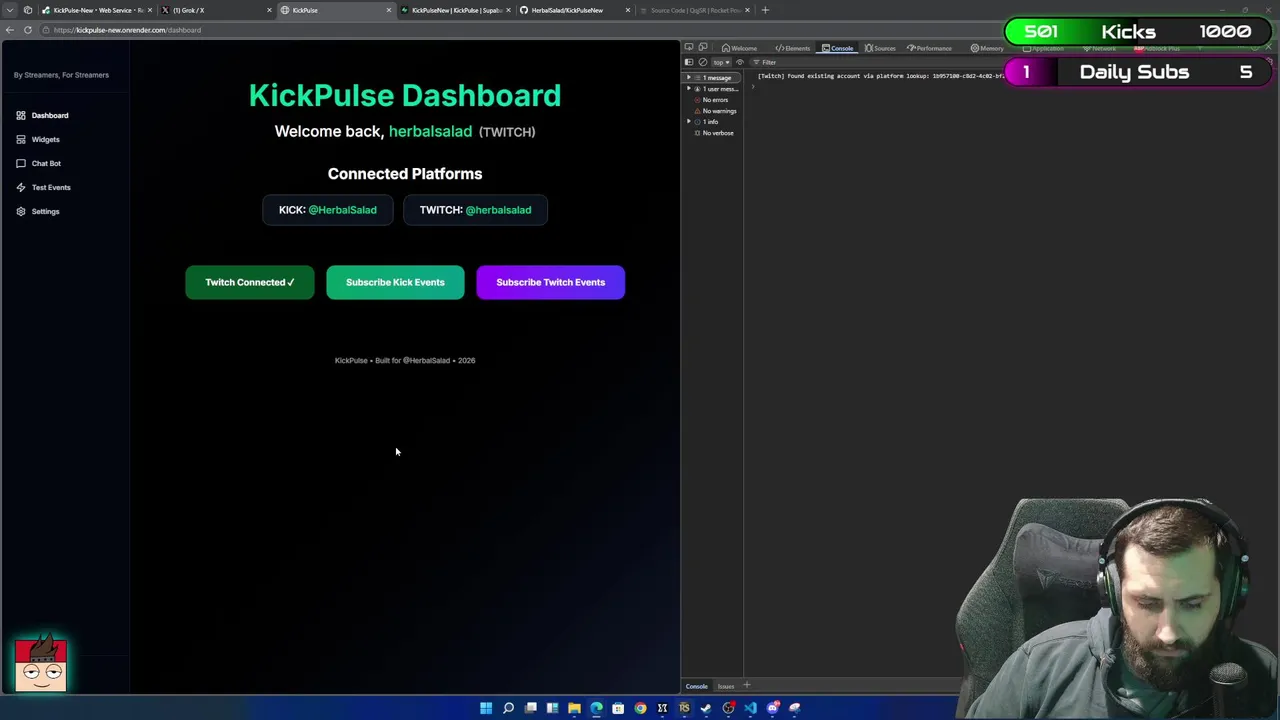Reload the page with refresh icon
Screen dimensions: 1280x720
pyautogui.click(x=28, y=30)
